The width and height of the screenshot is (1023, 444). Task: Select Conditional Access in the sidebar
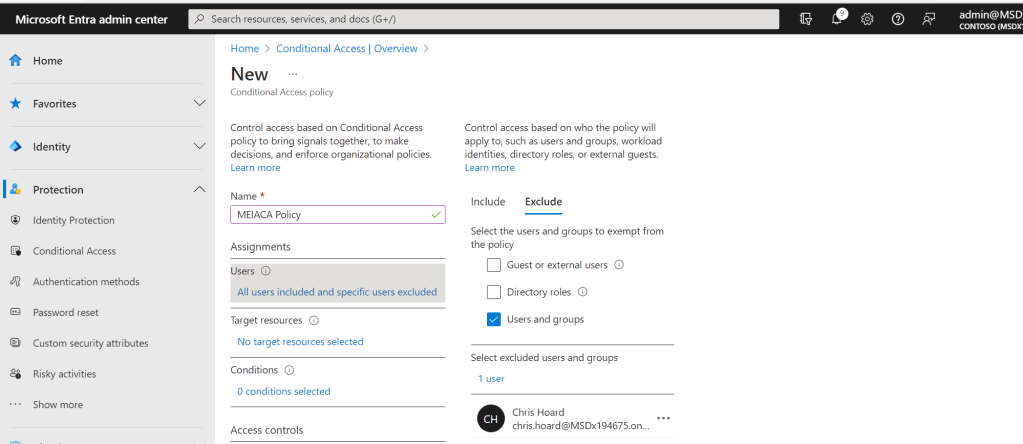click(74, 251)
